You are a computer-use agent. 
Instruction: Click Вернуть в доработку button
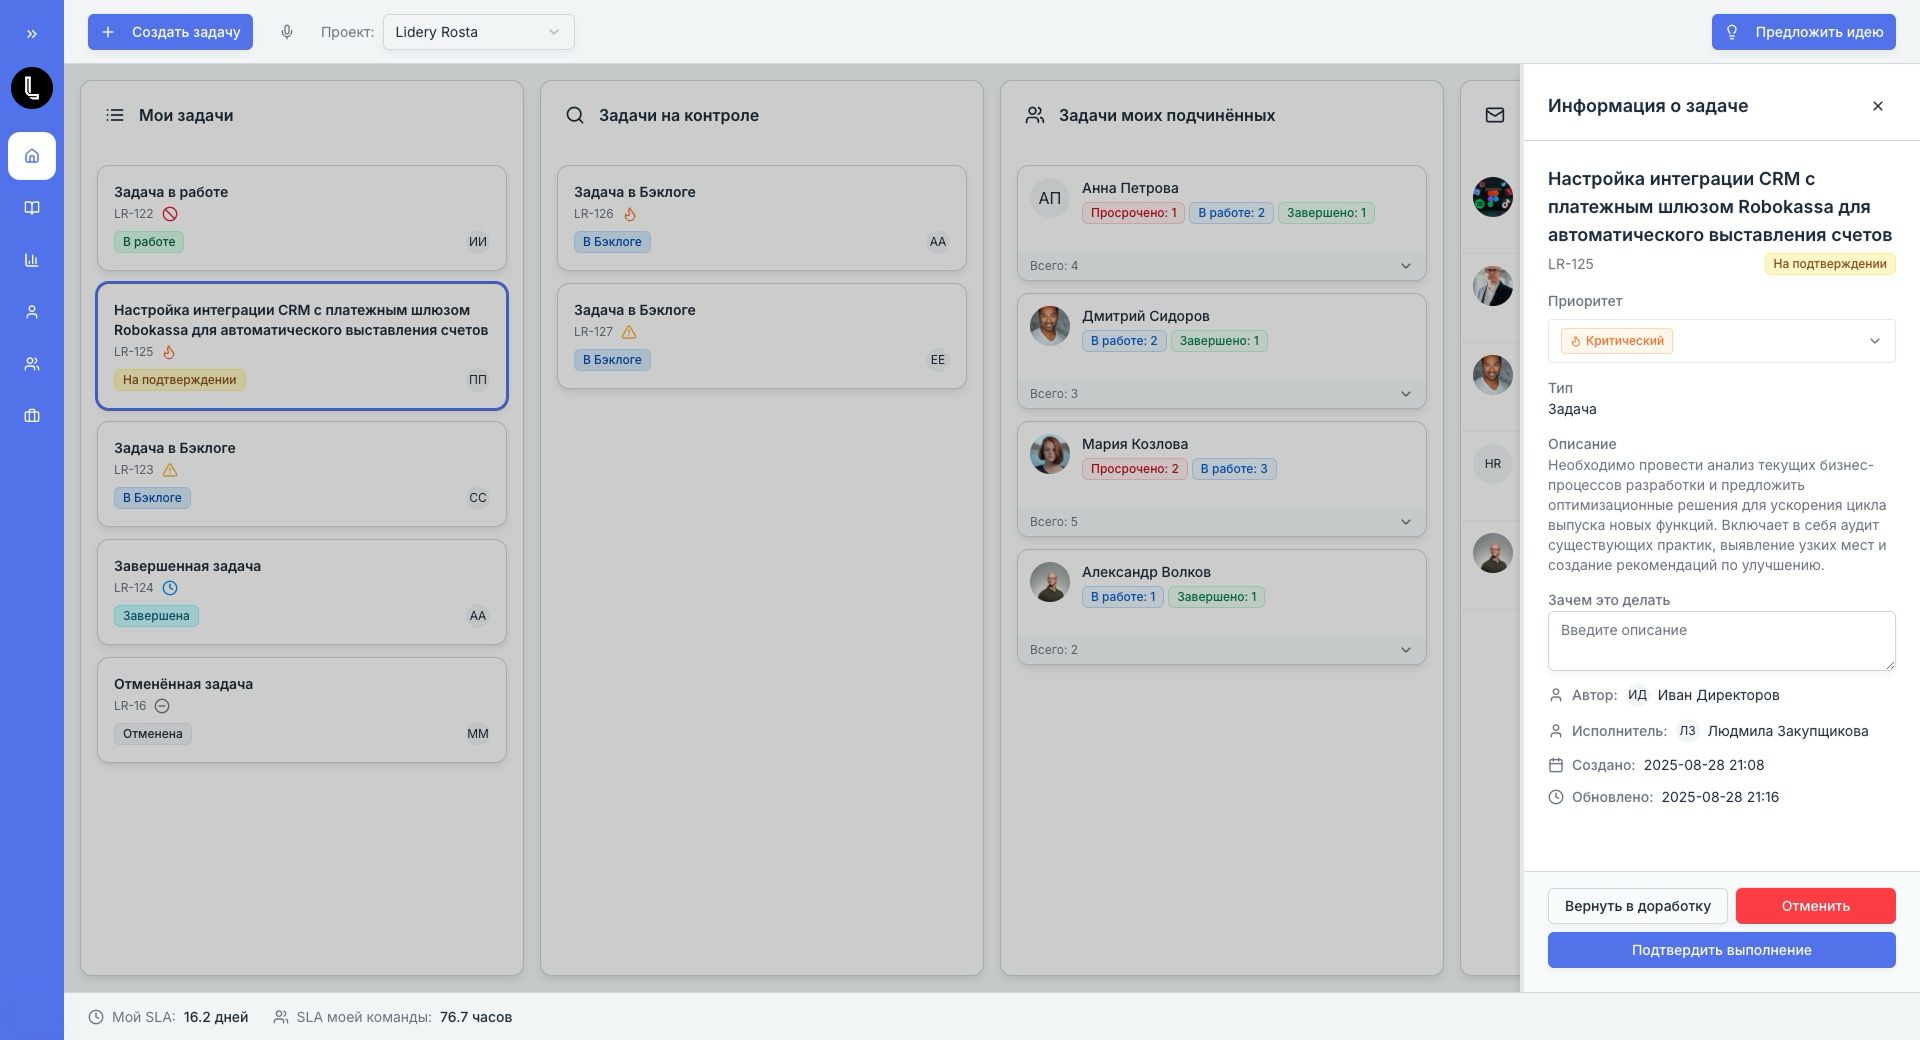click(x=1637, y=906)
